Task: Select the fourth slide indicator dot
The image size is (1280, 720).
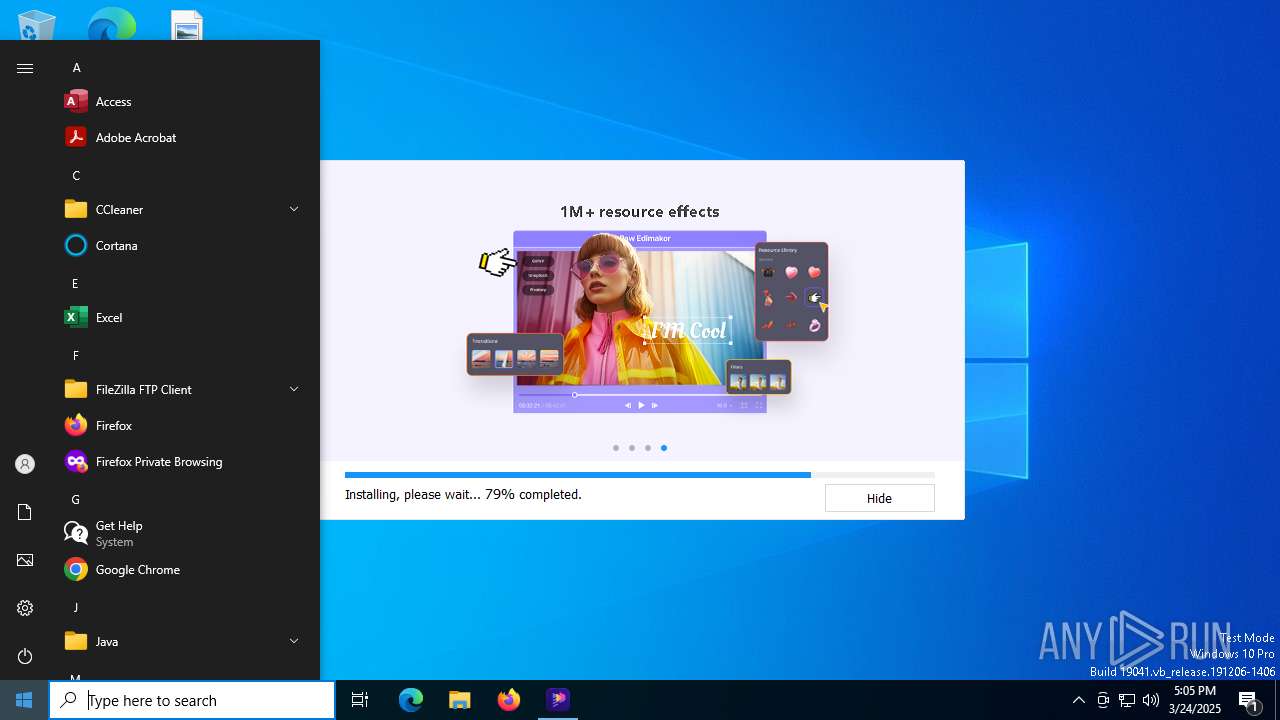Action: coord(664,448)
